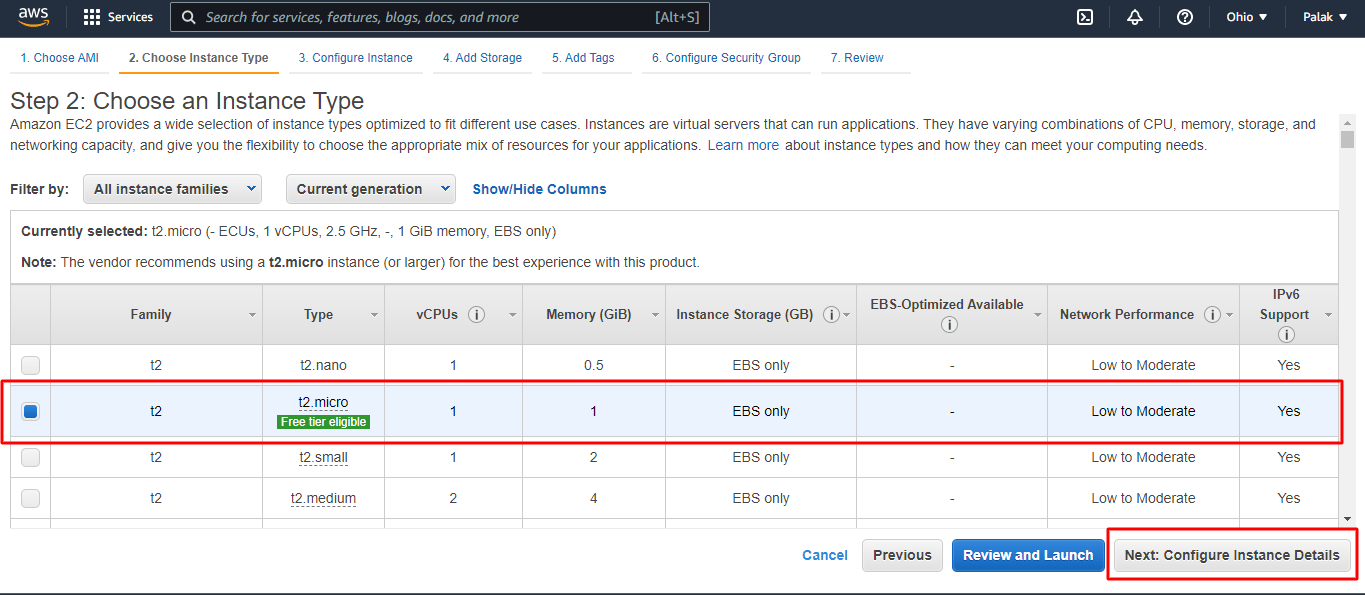Launch the CloudShell terminal icon
Screen dimensions: 1365x595
pos(1085,17)
